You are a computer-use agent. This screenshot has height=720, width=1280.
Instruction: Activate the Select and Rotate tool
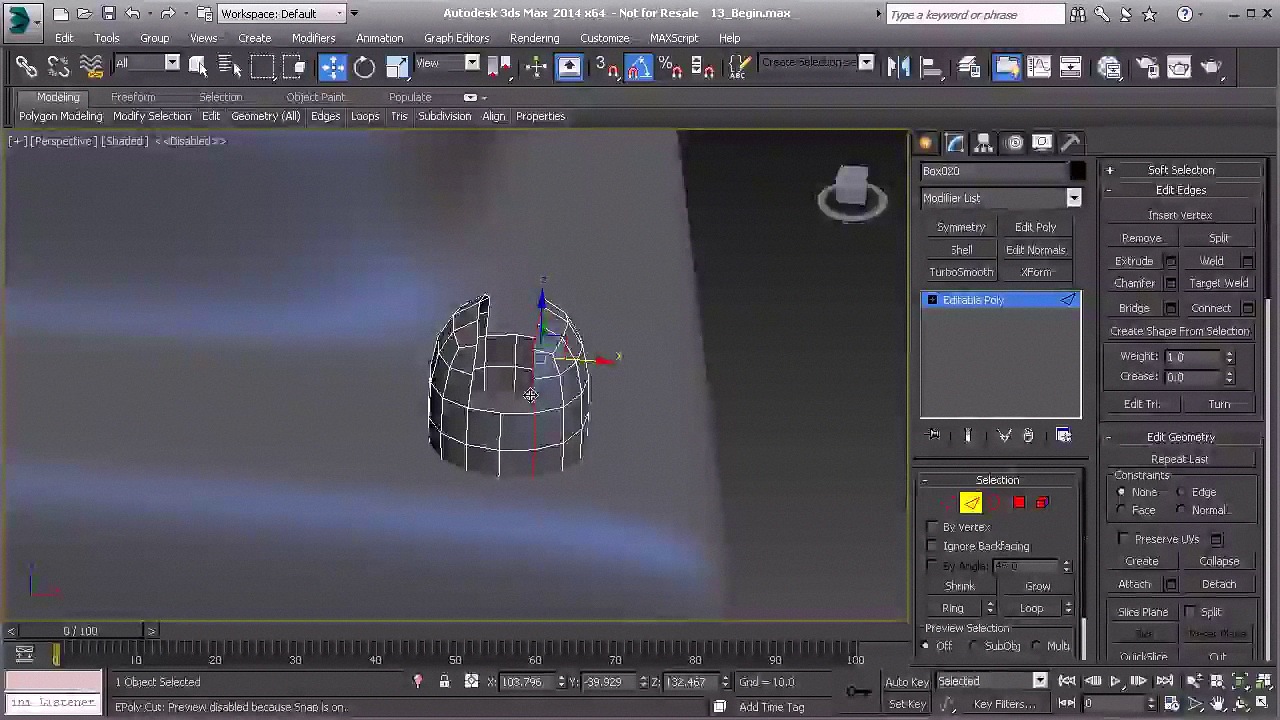365,67
